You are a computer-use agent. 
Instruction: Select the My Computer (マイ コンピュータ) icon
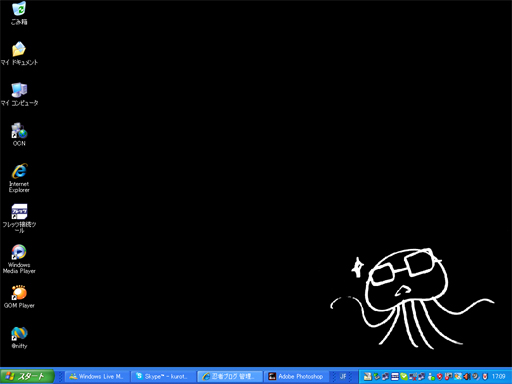tap(19, 94)
